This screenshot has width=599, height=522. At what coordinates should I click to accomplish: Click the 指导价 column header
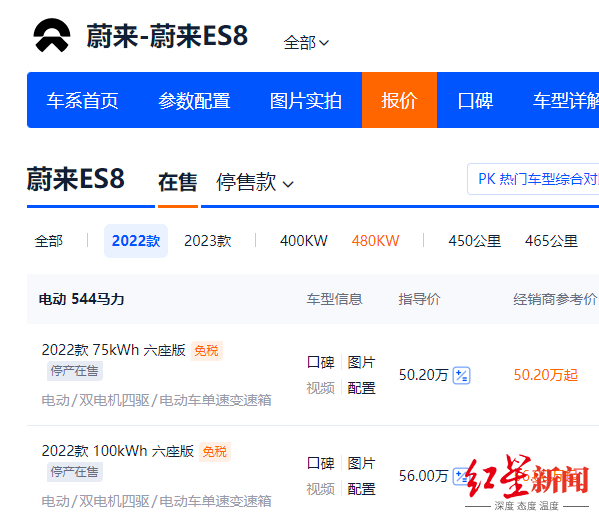coord(419,299)
